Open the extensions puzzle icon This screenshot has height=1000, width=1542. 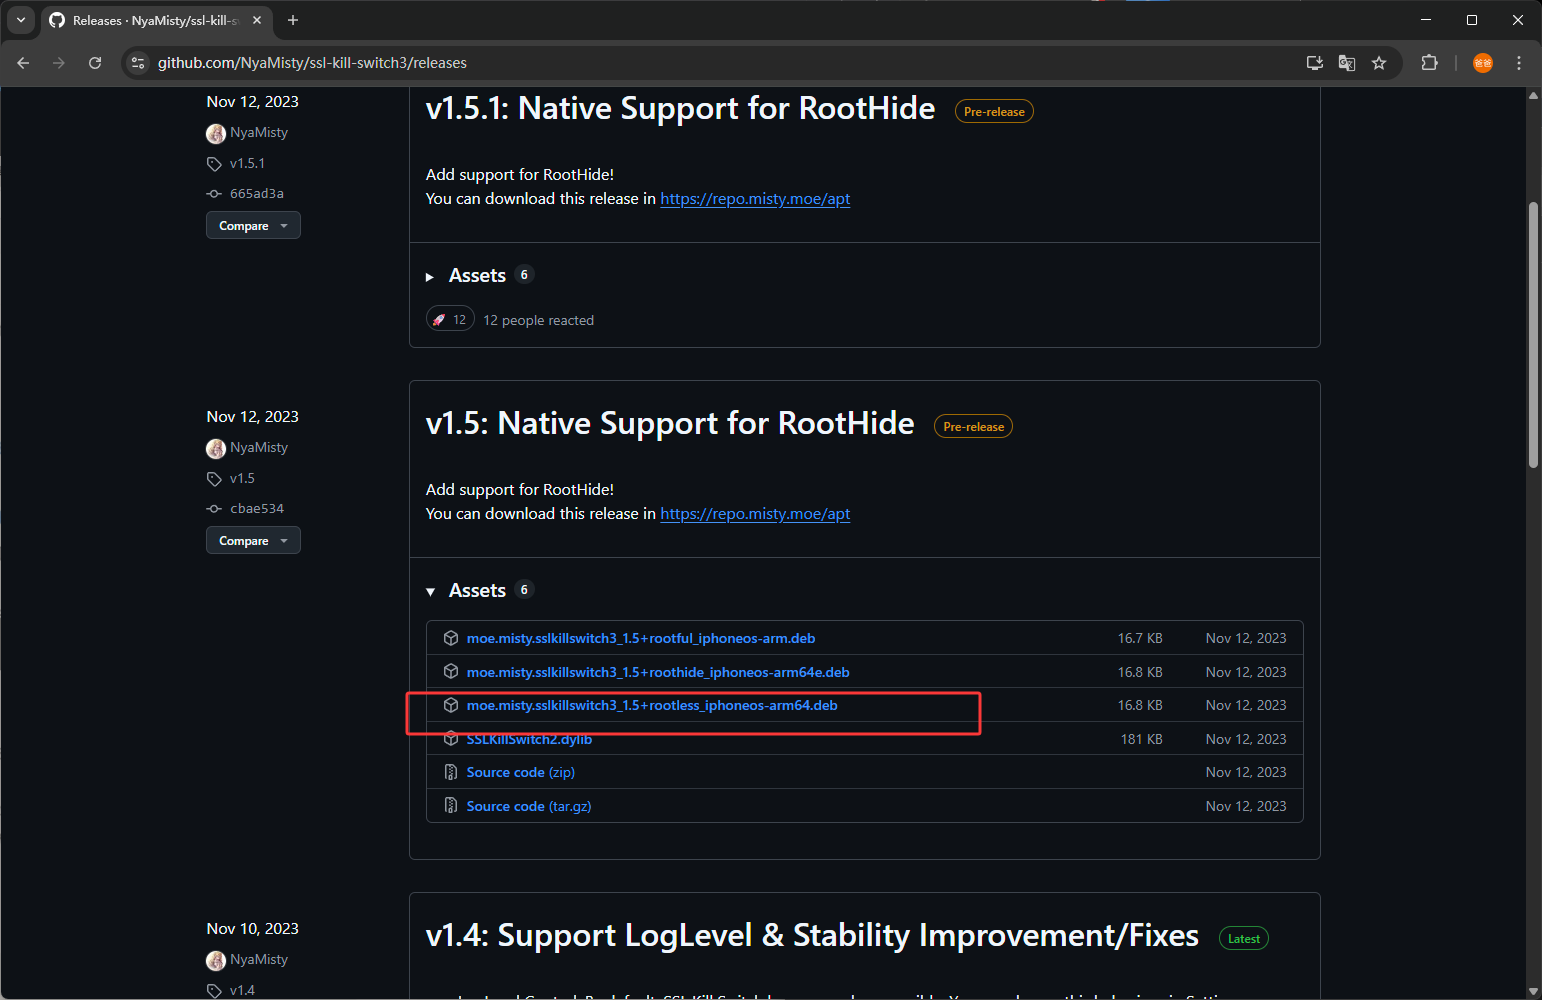coord(1429,63)
